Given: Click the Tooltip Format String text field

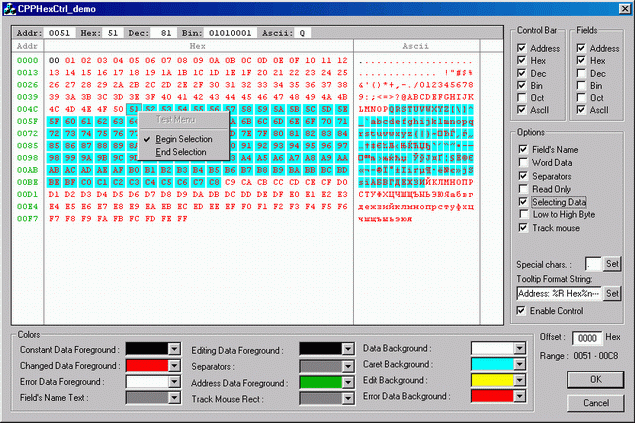Looking at the screenshot, I should (x=558, y=294).
